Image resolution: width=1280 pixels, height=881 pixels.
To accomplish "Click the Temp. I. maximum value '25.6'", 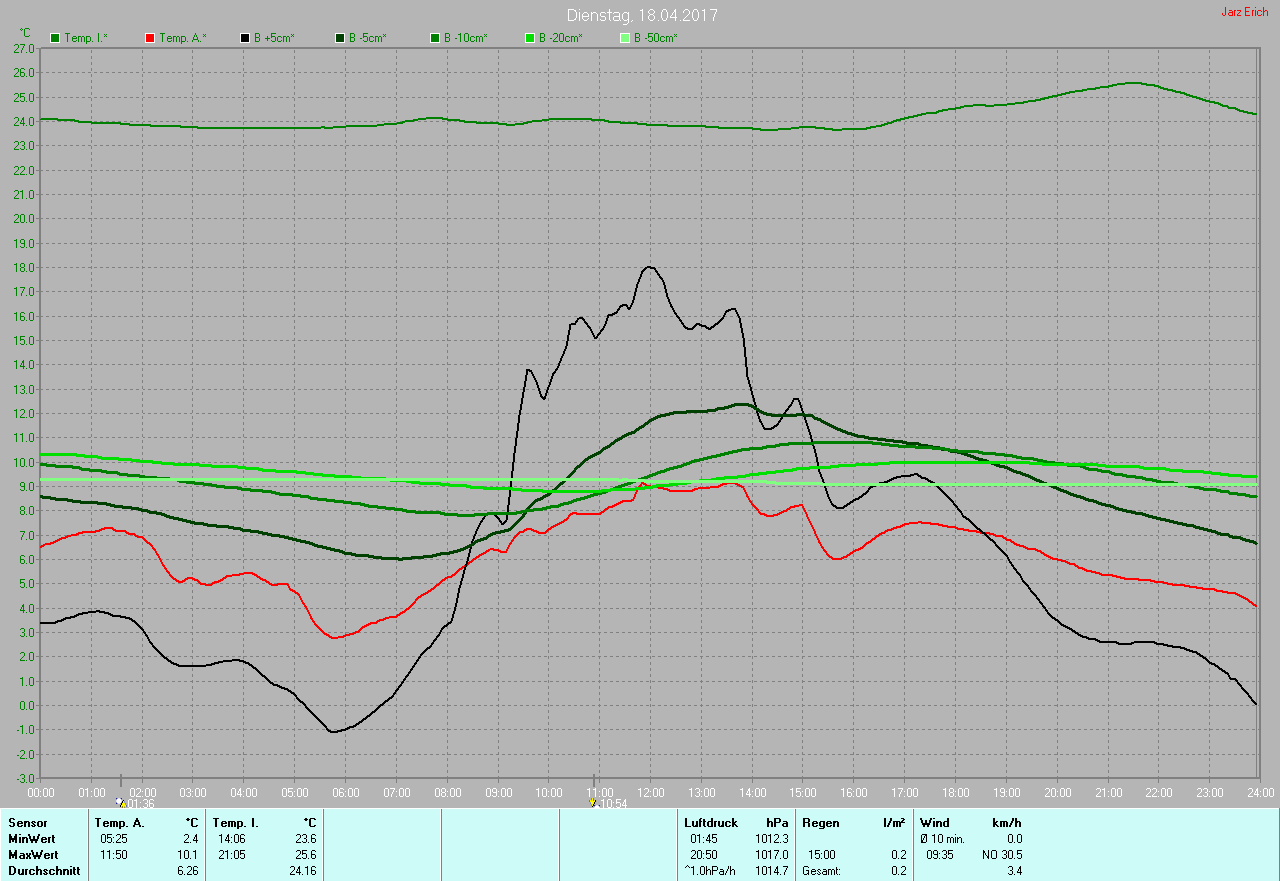I will 305,855.
